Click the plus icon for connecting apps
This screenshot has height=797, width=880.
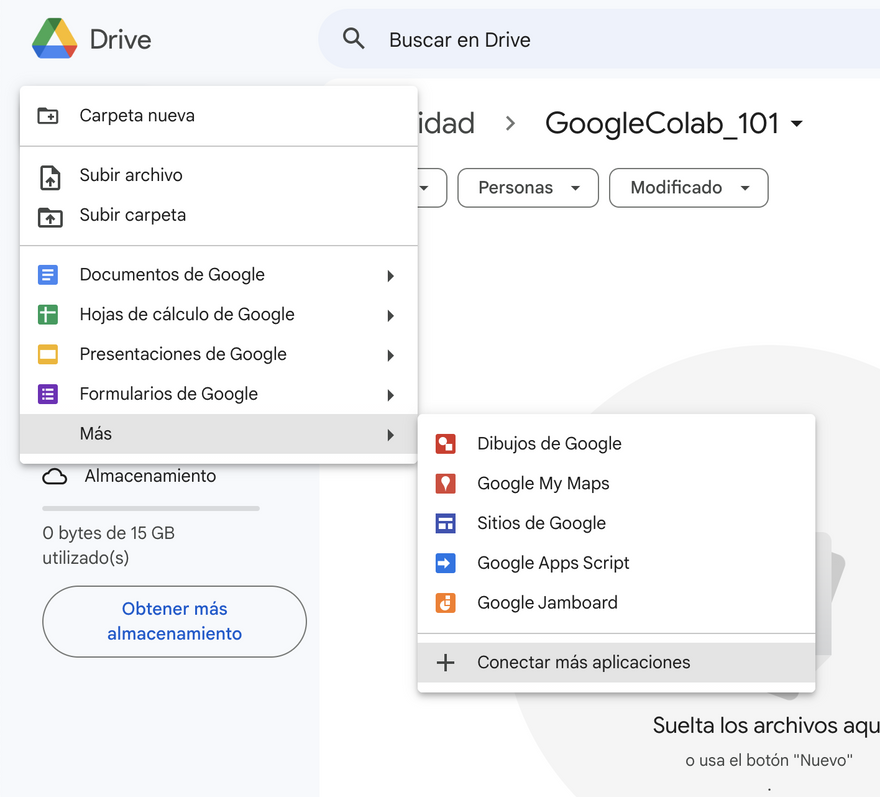(x=446, y=662)
